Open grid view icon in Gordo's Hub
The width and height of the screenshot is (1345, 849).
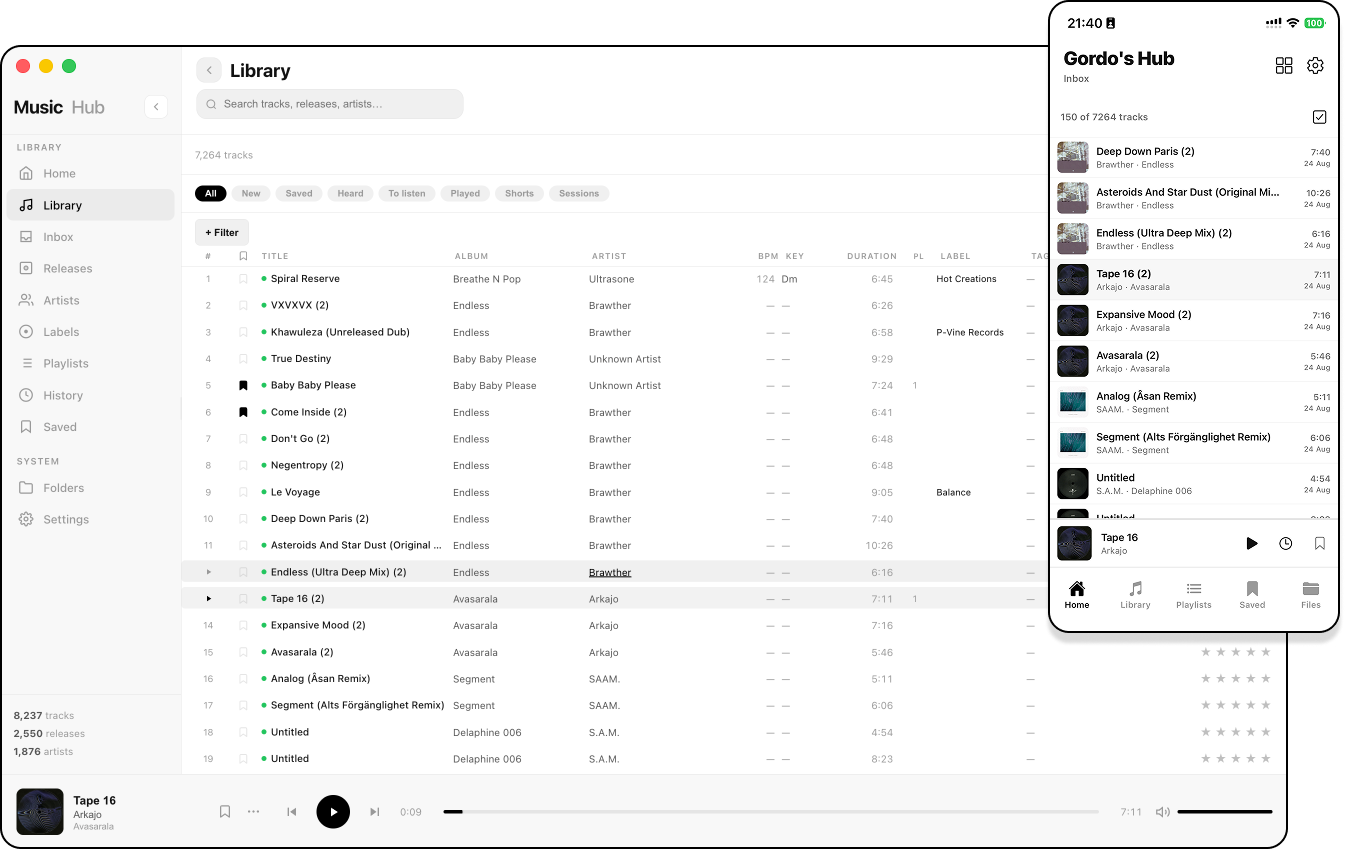(x=1284, y=66)
